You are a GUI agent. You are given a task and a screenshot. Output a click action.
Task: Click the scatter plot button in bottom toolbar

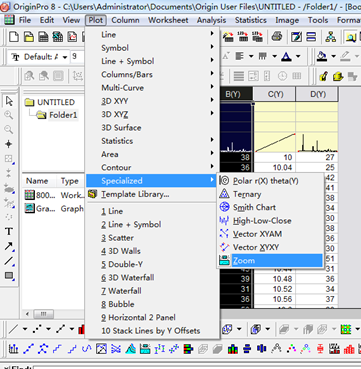[x=37, y=329]
